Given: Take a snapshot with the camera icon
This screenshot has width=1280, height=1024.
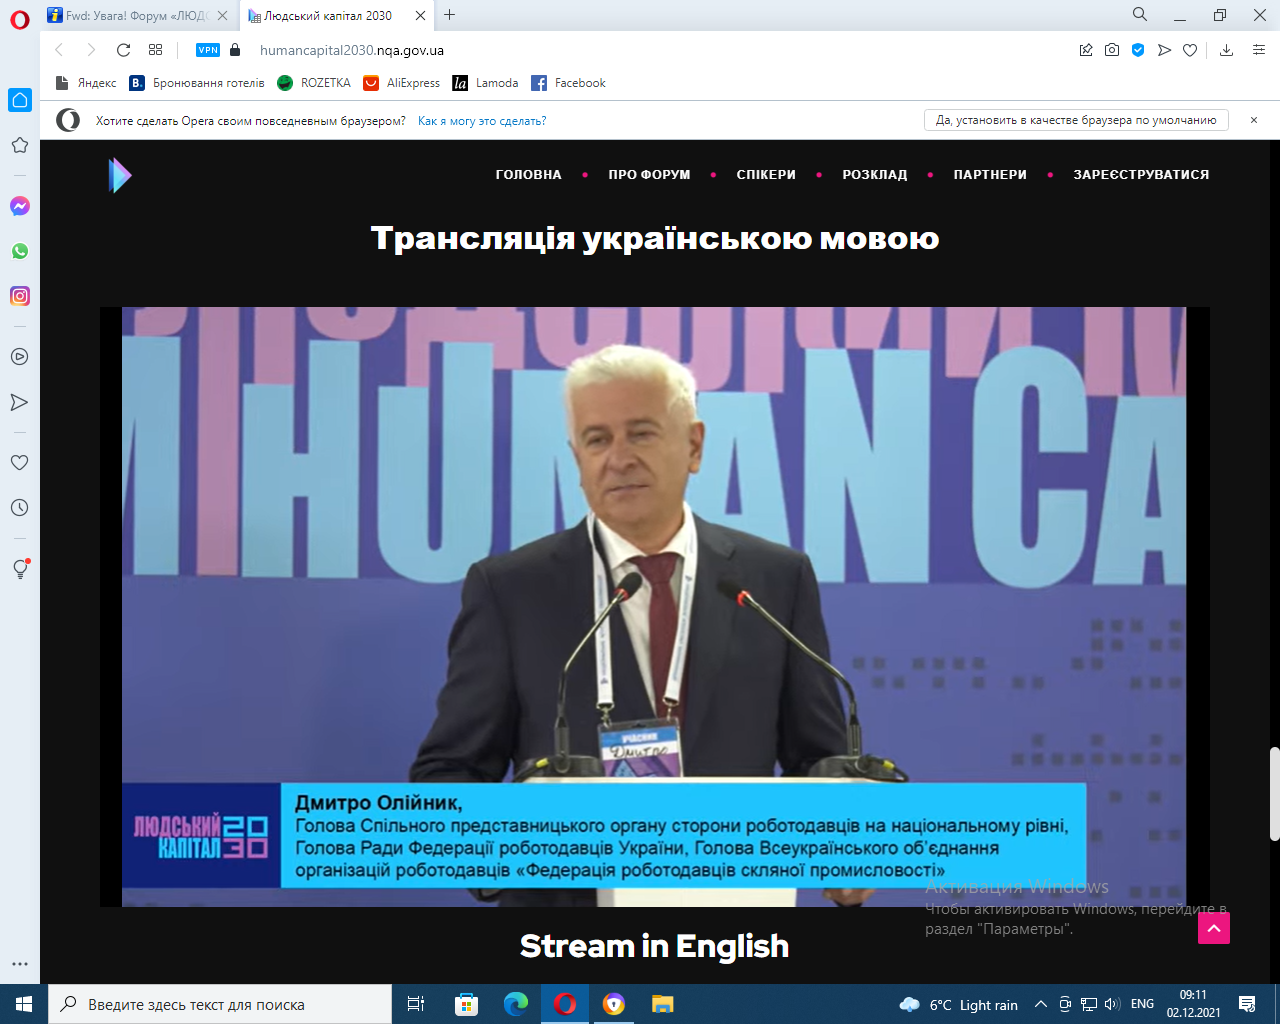Looking at the screenshot, I should (1112, 50).
